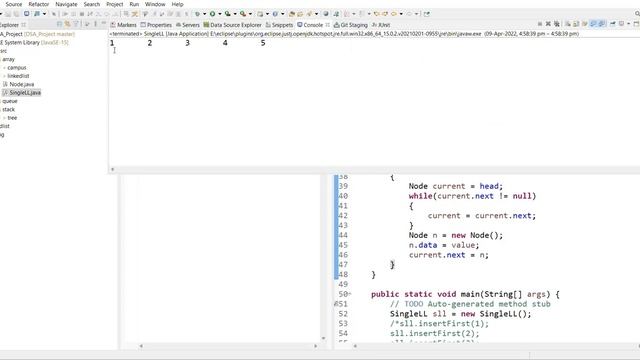Open the Back navigation history dropdown
This screenshot has width=640, height=360.
coord(401,14)
